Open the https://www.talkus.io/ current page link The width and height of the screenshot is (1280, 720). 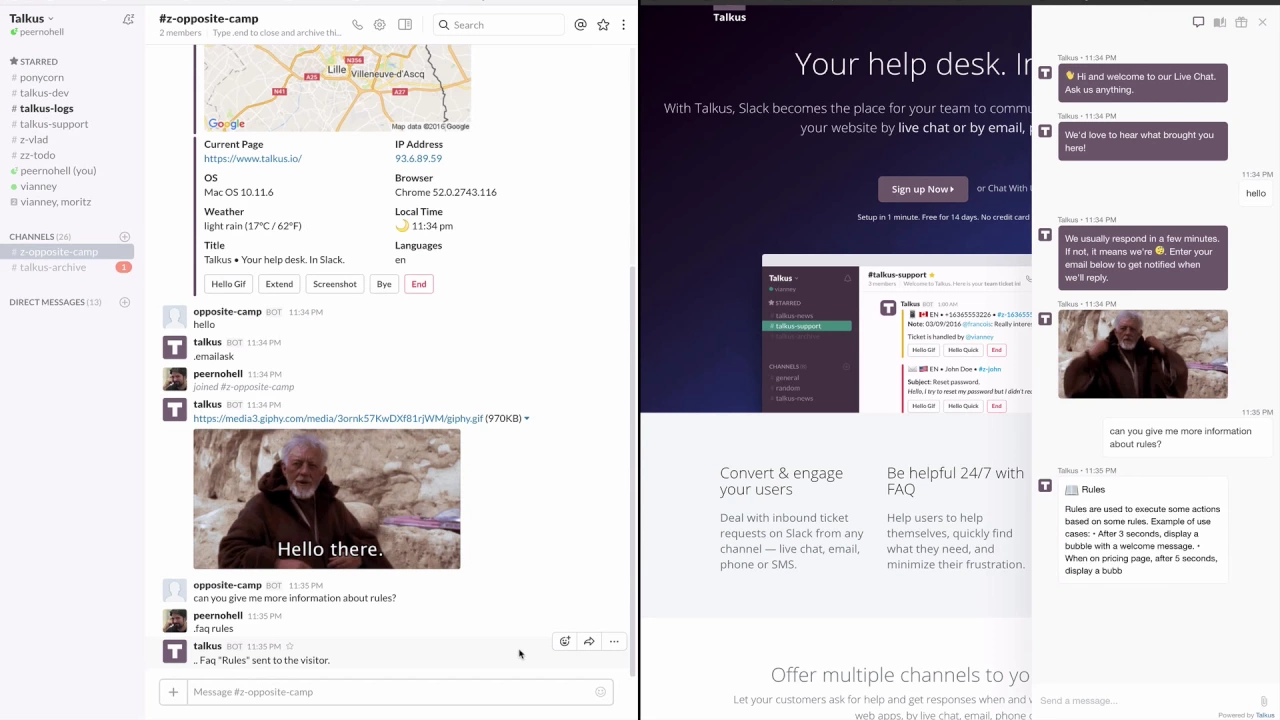(253, 158)
